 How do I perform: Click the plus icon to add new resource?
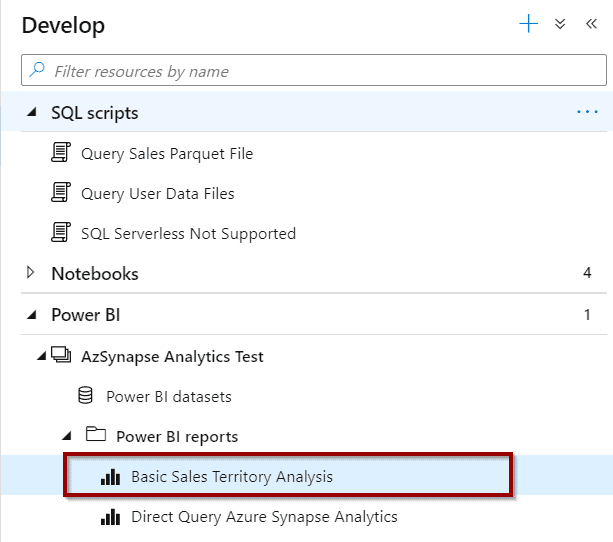coord(529,24)
